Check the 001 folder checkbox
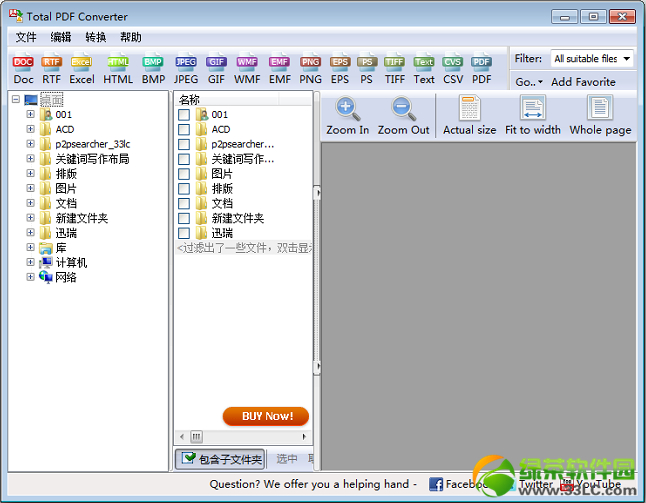 (x=184, y=115)
